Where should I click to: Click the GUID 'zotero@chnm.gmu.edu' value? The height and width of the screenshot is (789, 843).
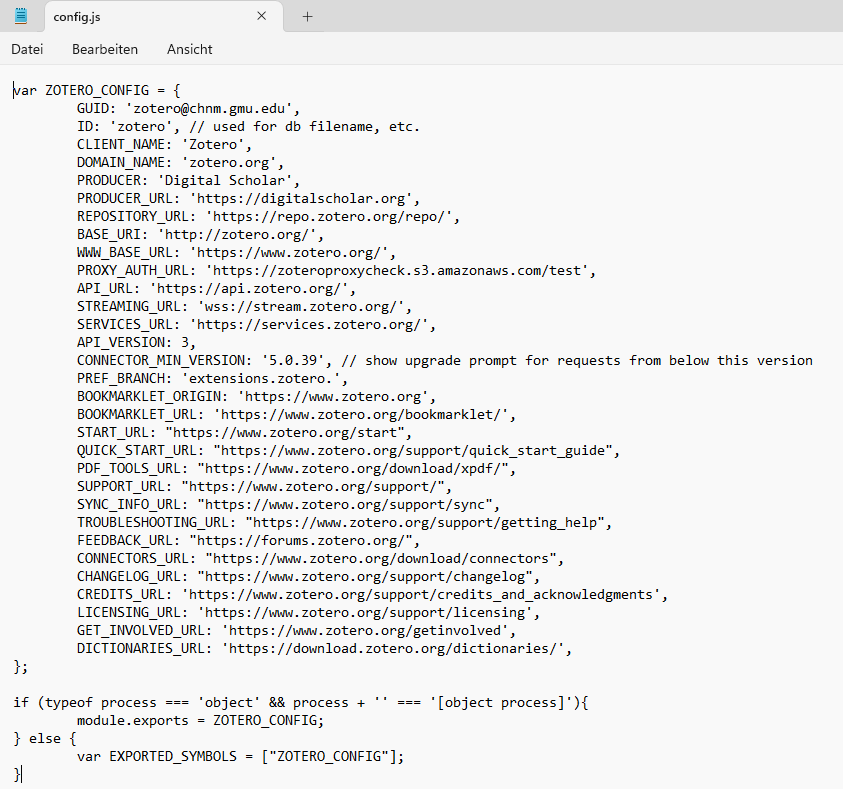(210, 109)
